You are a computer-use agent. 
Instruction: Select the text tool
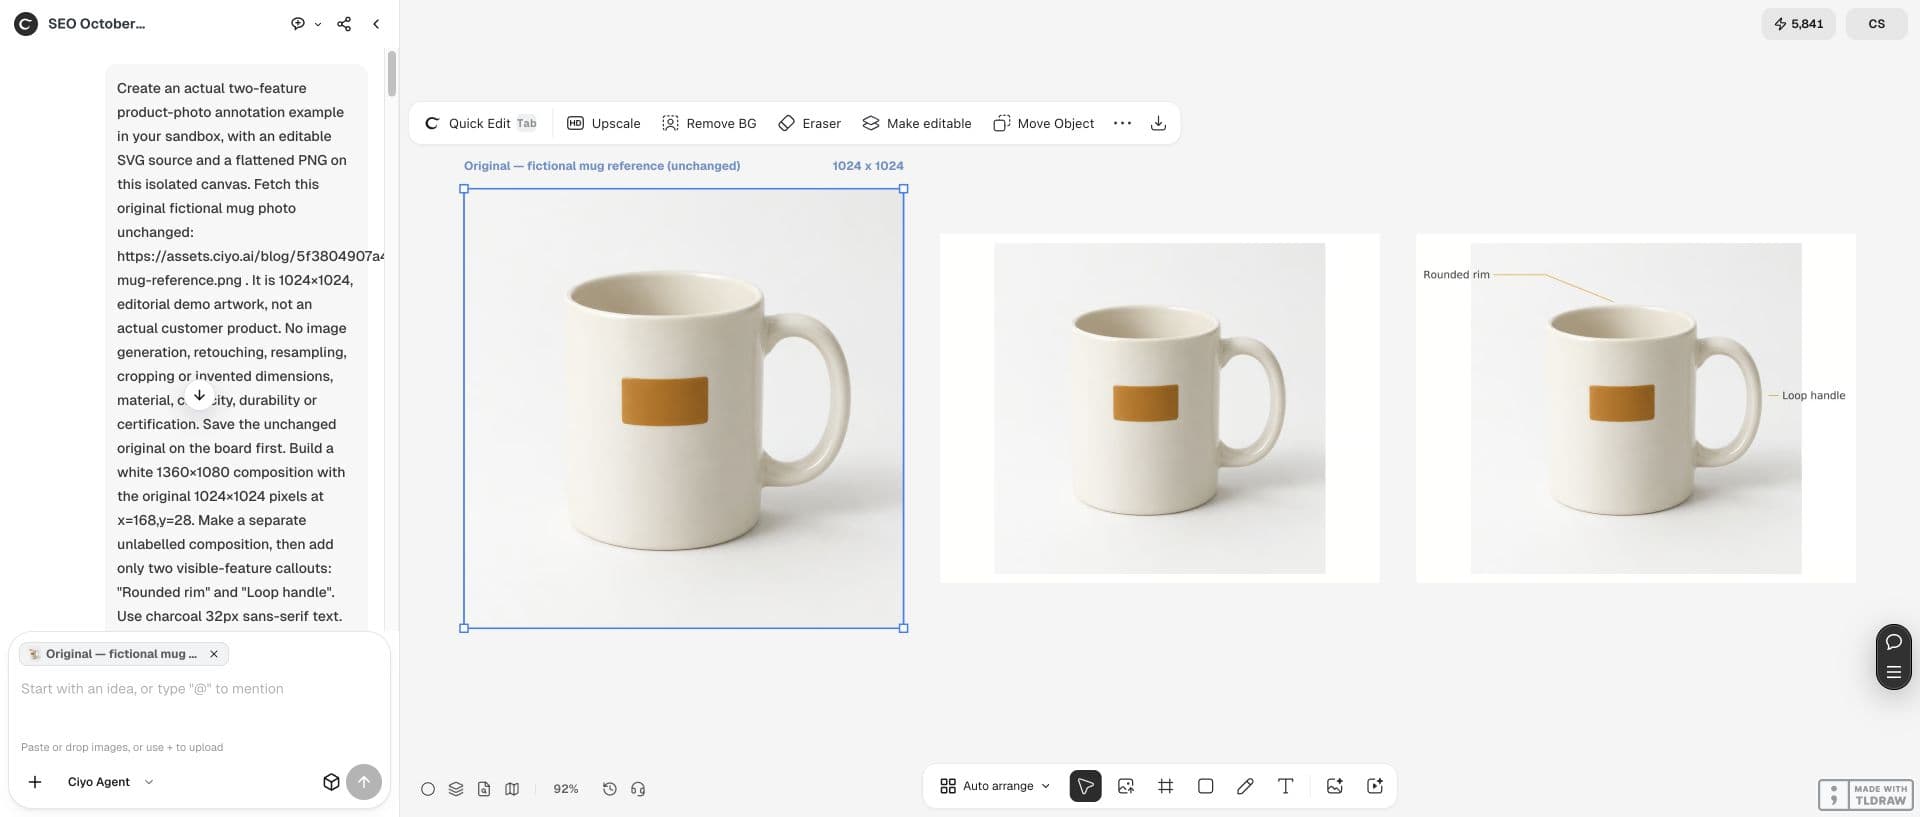(x=1285, y=786)
